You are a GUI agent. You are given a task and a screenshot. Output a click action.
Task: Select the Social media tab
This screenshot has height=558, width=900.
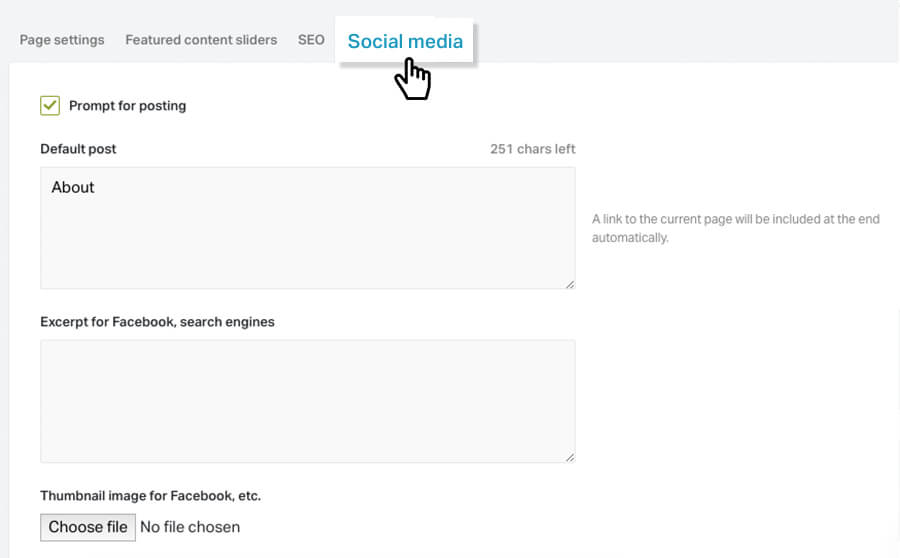405,41
